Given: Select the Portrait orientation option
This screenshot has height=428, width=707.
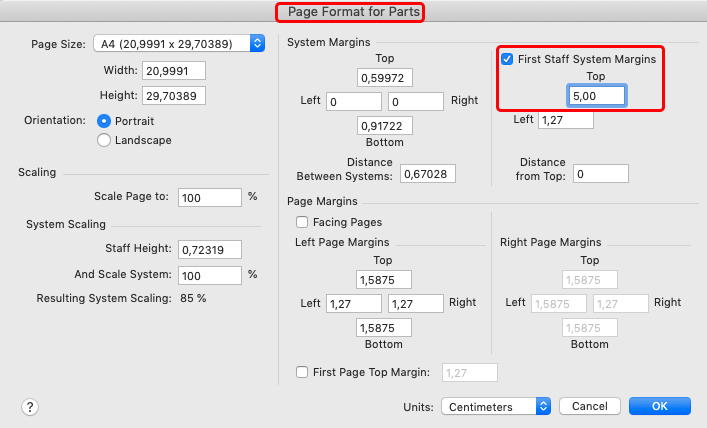Looking at the screenshot, I should point(104,120).
